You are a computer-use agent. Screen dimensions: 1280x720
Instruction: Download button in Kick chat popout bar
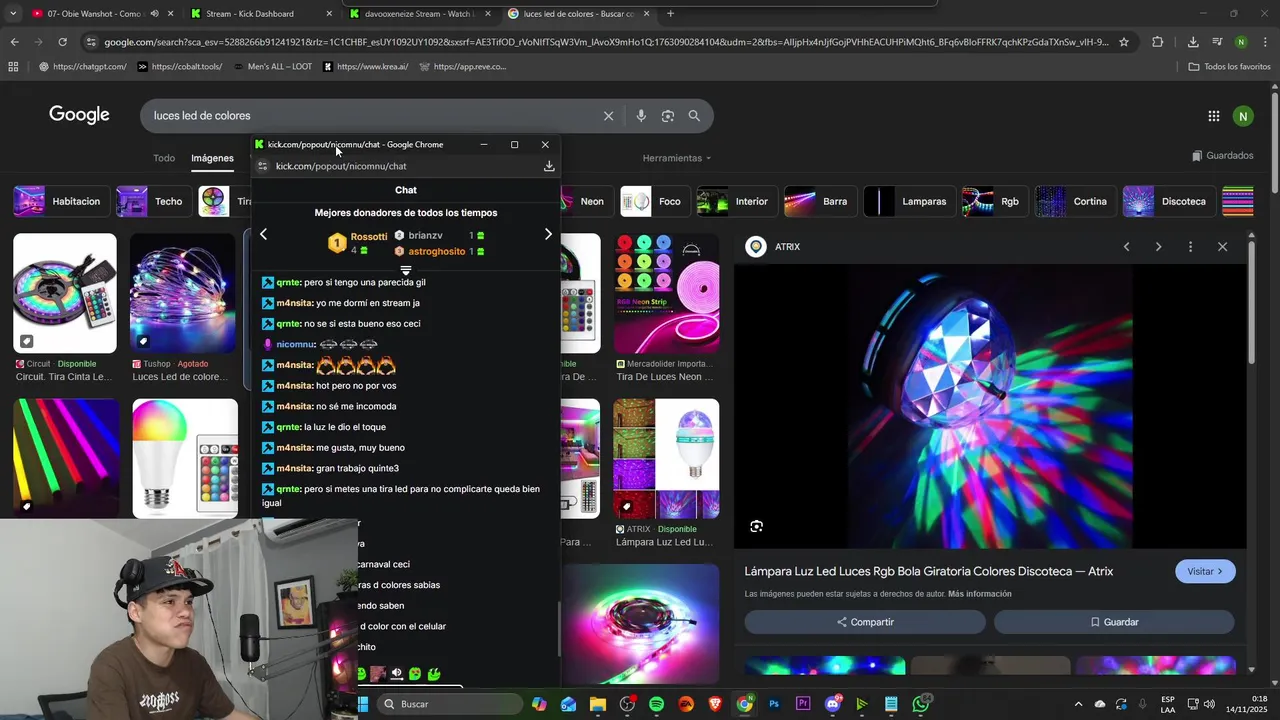coord(549,166)
